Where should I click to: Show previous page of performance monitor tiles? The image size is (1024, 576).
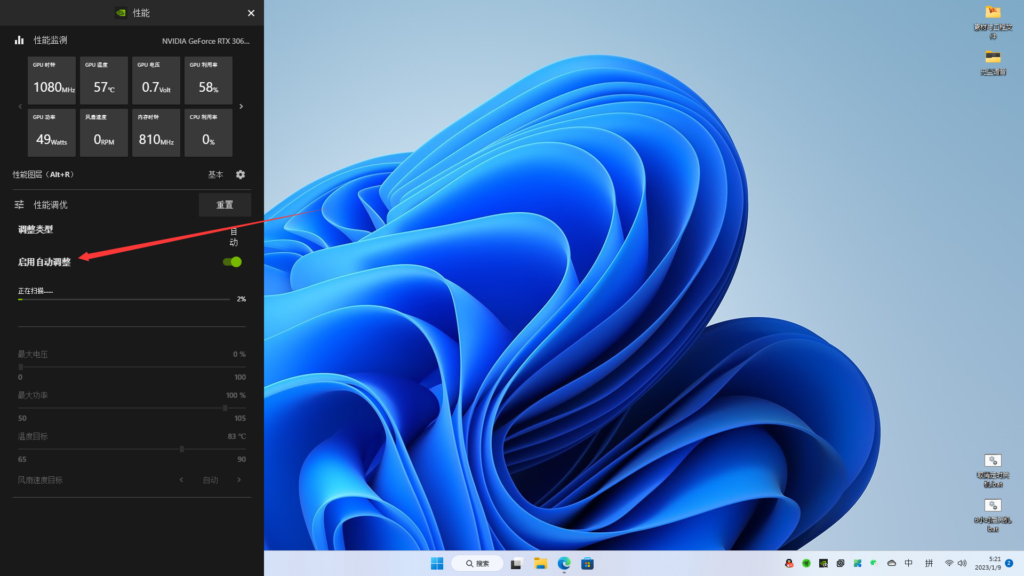20,106
